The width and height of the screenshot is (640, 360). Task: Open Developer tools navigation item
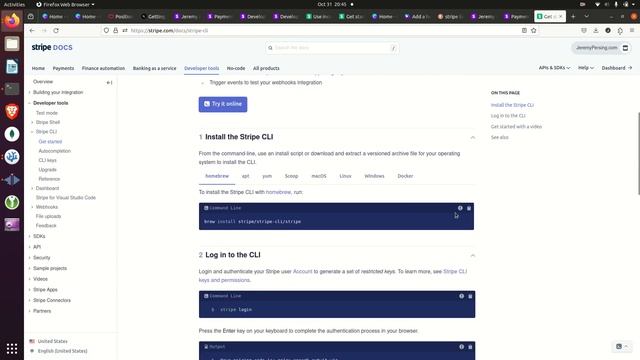tap(202, 68)
